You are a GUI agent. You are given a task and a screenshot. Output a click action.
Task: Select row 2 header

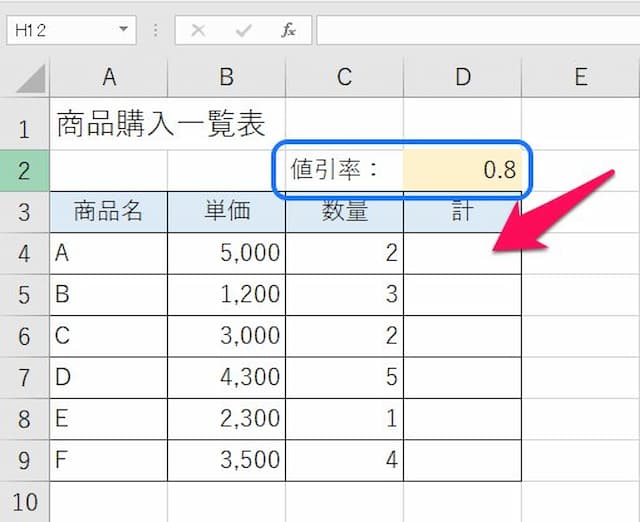tap(24, 171)
